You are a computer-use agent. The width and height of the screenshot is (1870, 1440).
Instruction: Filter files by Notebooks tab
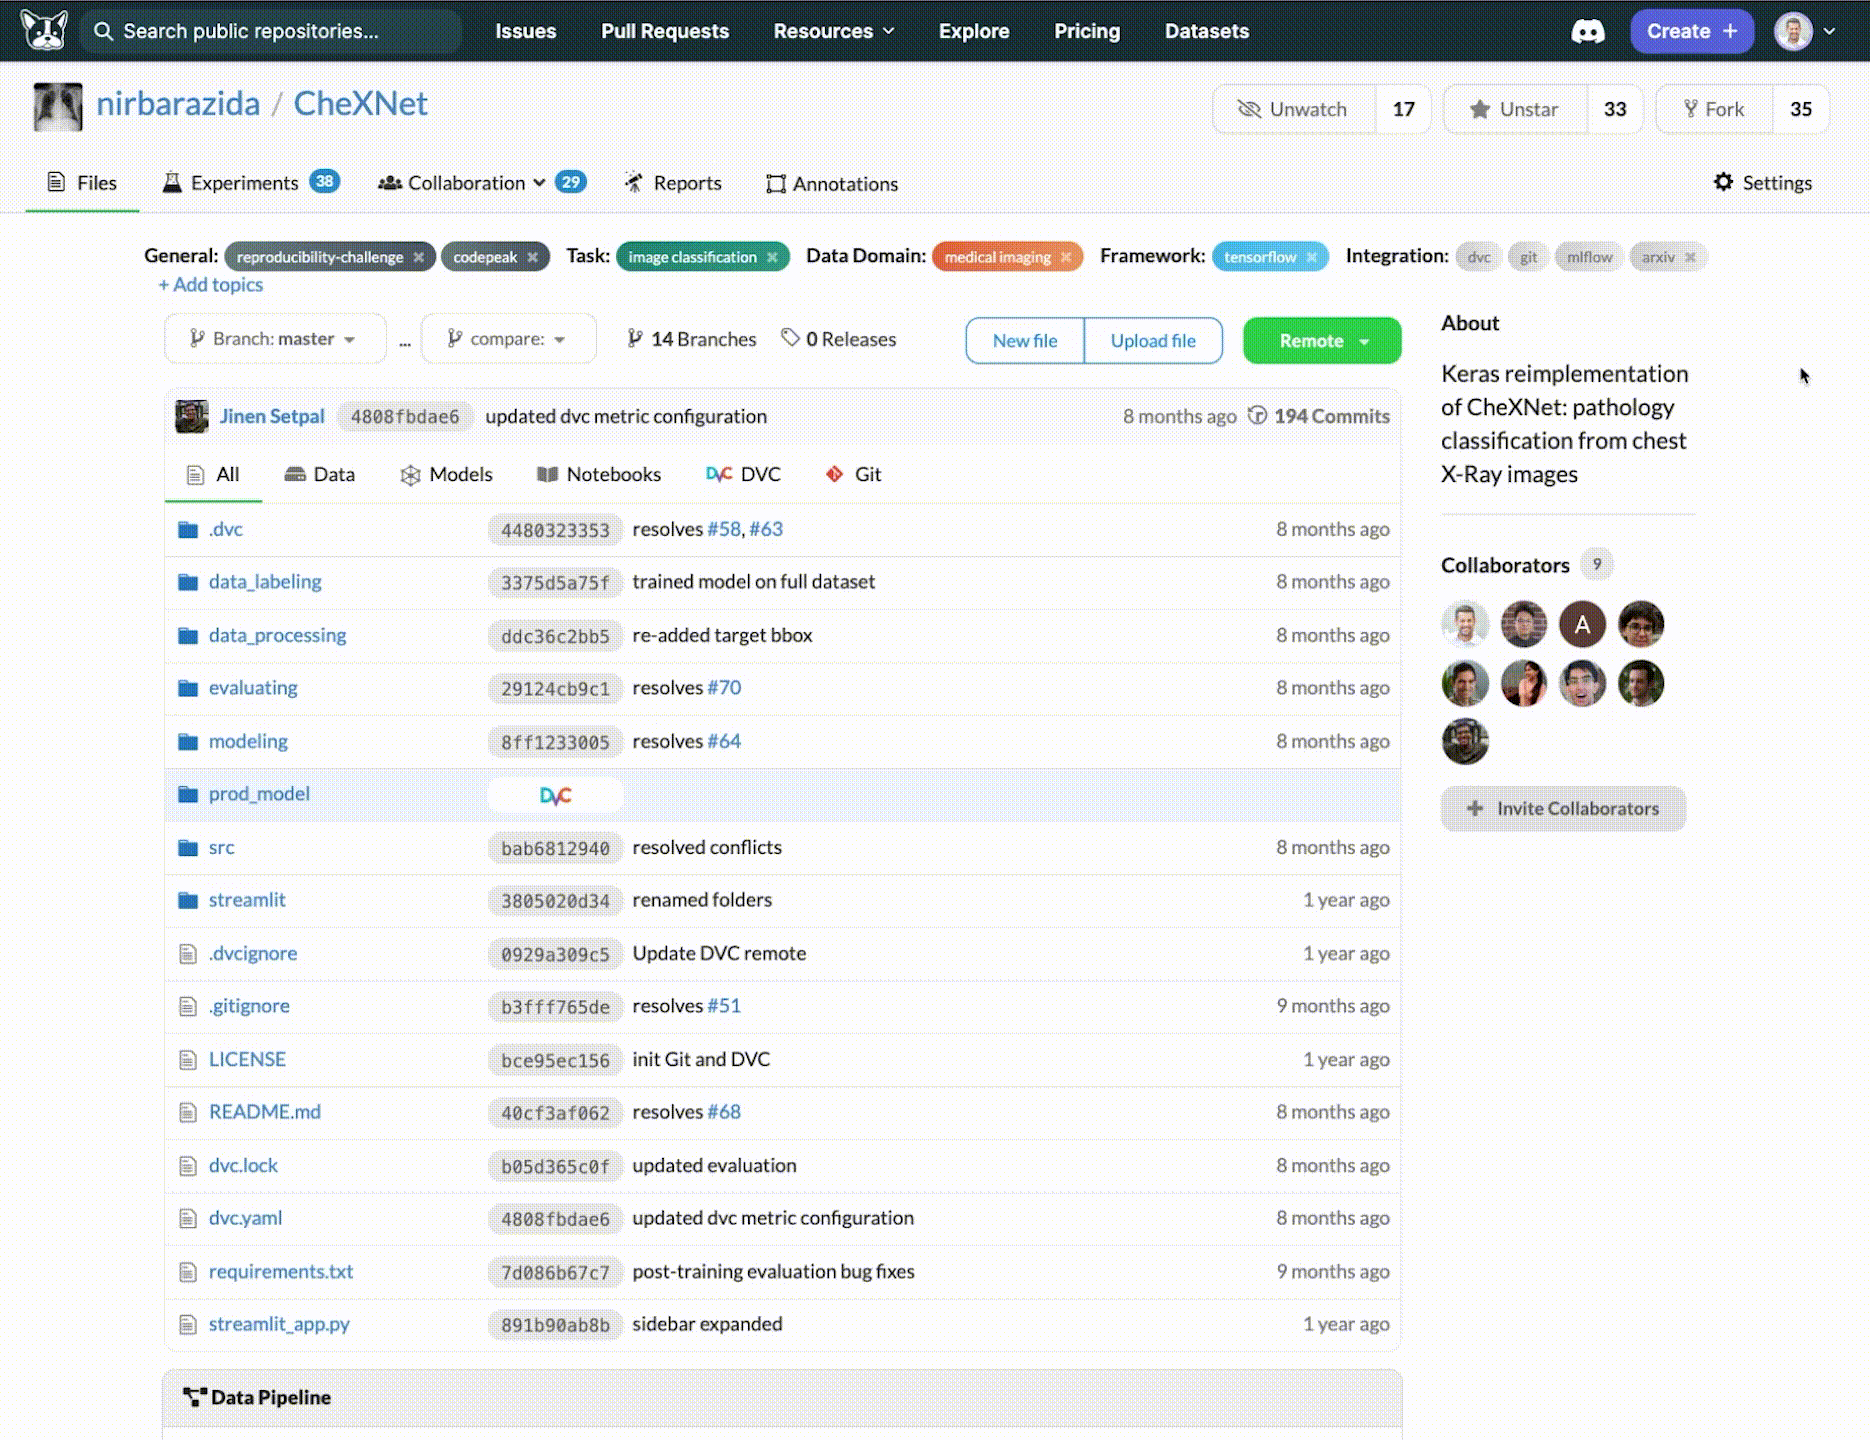(x=599, y=474)
